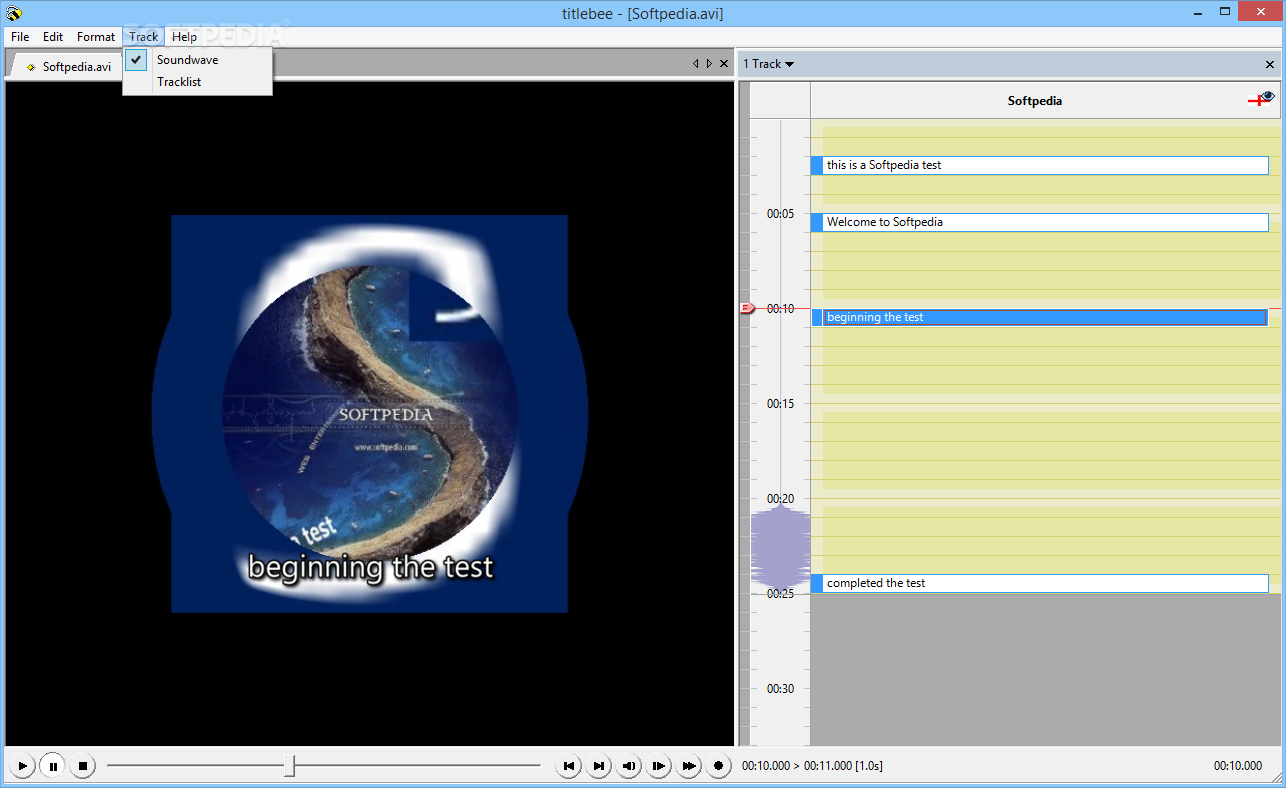Screen dimensions: 1286x788
Task: Open the Format menu
Action: 96,37
